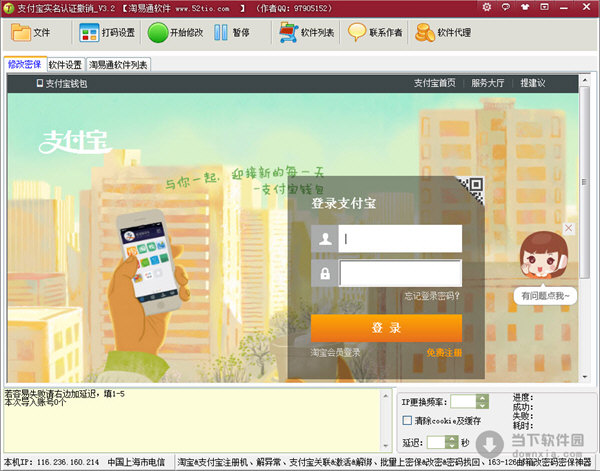
Task: Click 支付宝钱包 link in page header
Action: point(62,83)
